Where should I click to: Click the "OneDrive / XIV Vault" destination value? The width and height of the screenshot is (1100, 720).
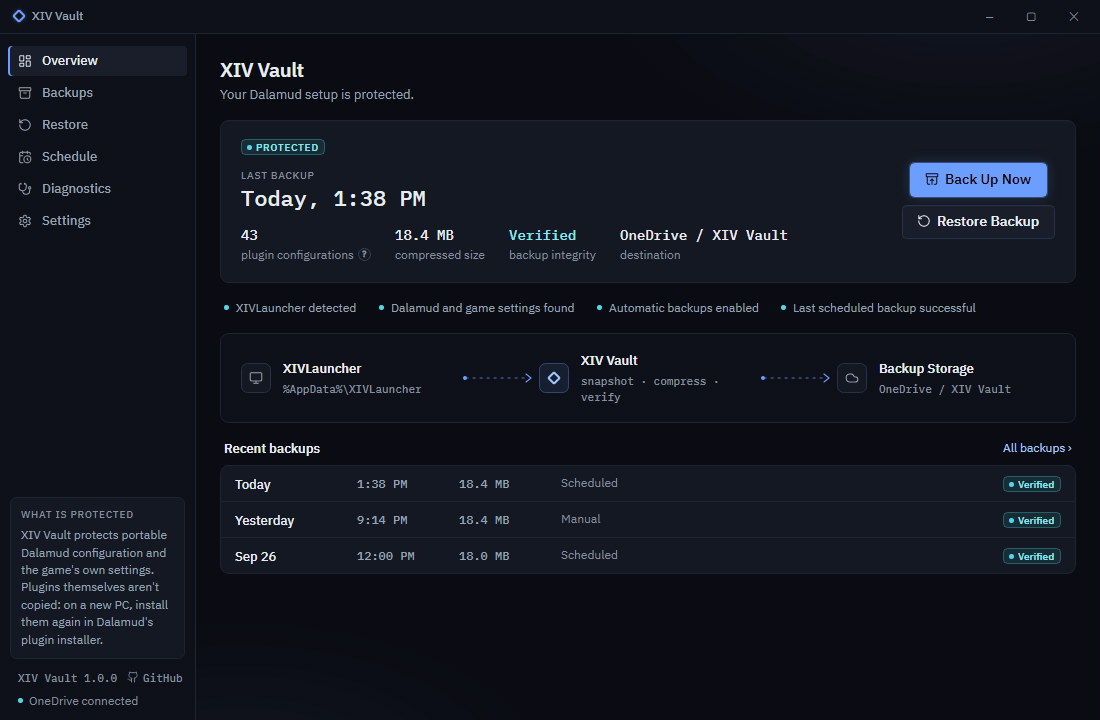point(704,235)
